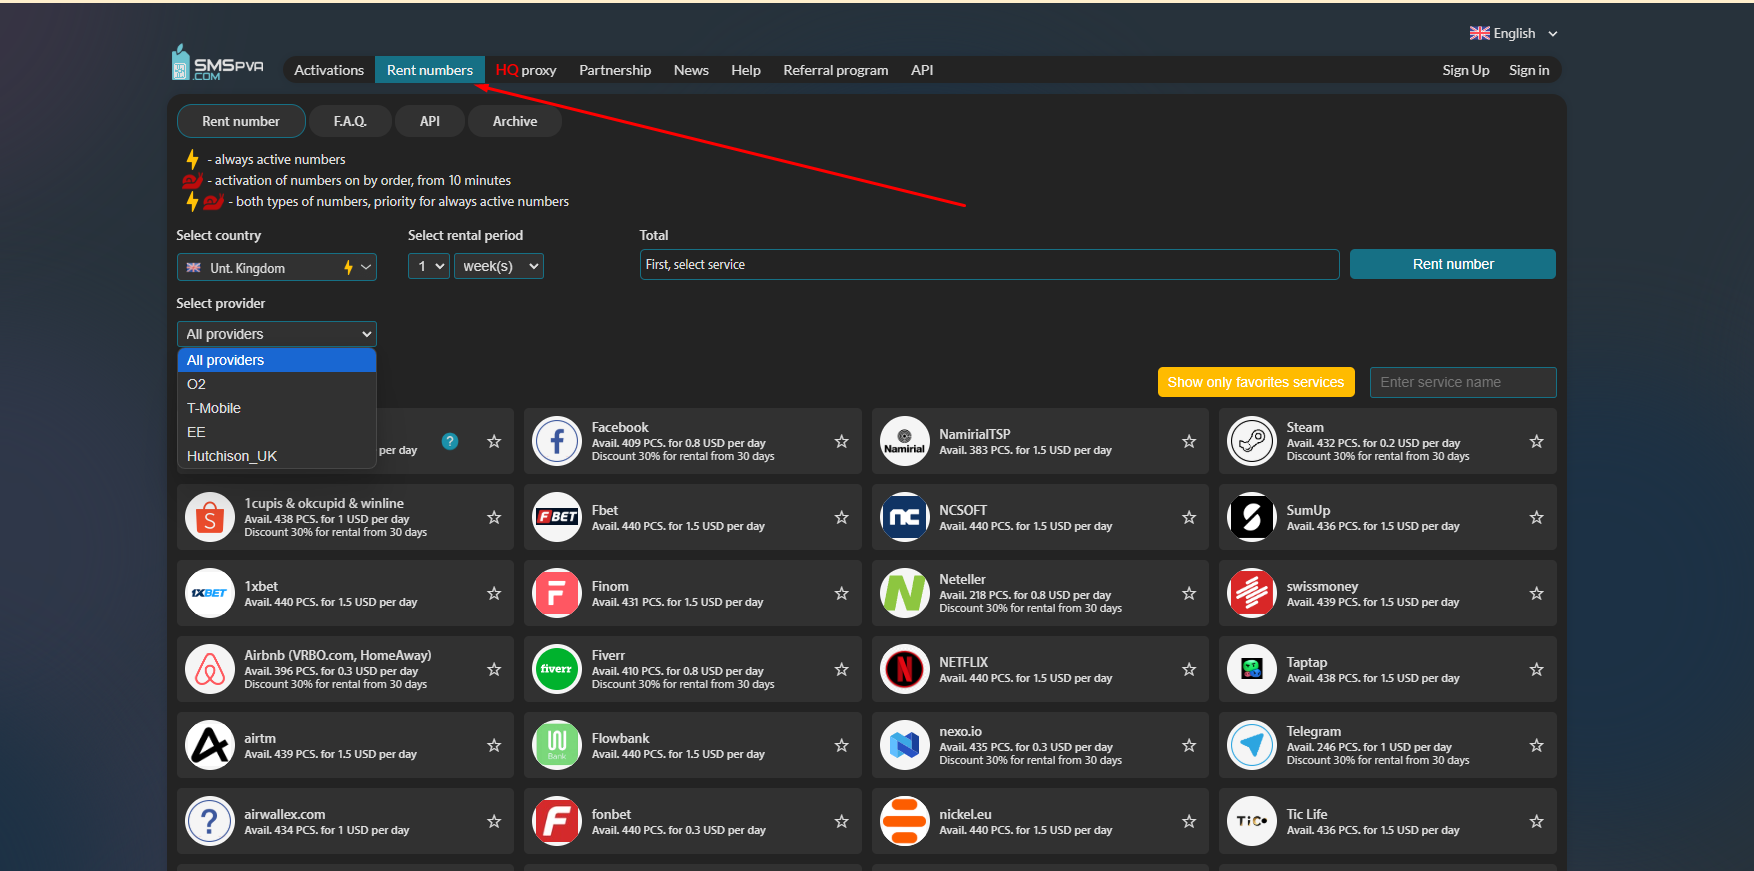1754x871 pixels.
Task: Select All providers option in the list
Action: (277, 360)
